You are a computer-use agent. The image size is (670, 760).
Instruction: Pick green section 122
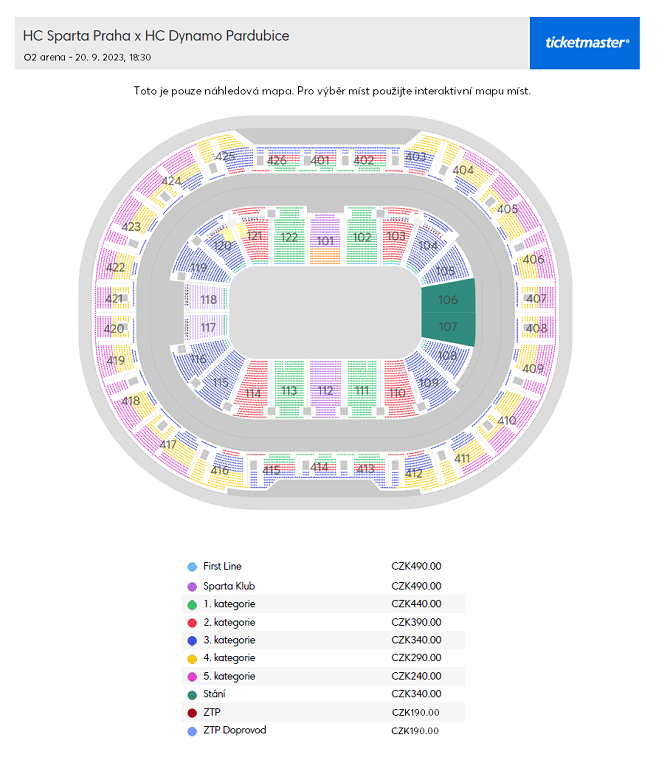(x=289, y=237)
